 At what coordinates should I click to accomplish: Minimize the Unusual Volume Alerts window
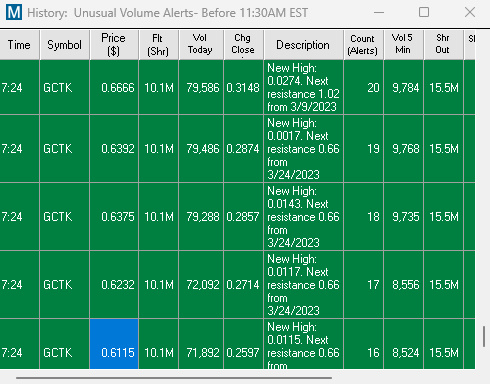[379, 12]
